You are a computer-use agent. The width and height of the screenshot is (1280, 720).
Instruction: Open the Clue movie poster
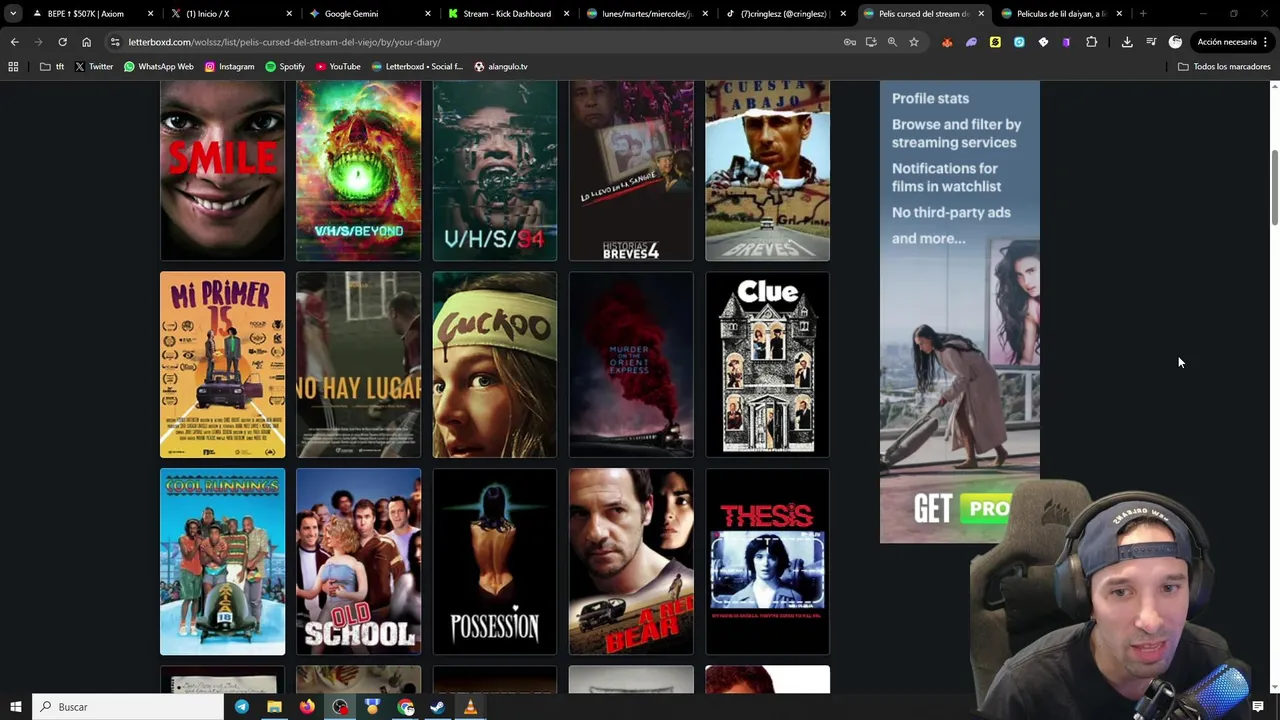click(767, 364)
